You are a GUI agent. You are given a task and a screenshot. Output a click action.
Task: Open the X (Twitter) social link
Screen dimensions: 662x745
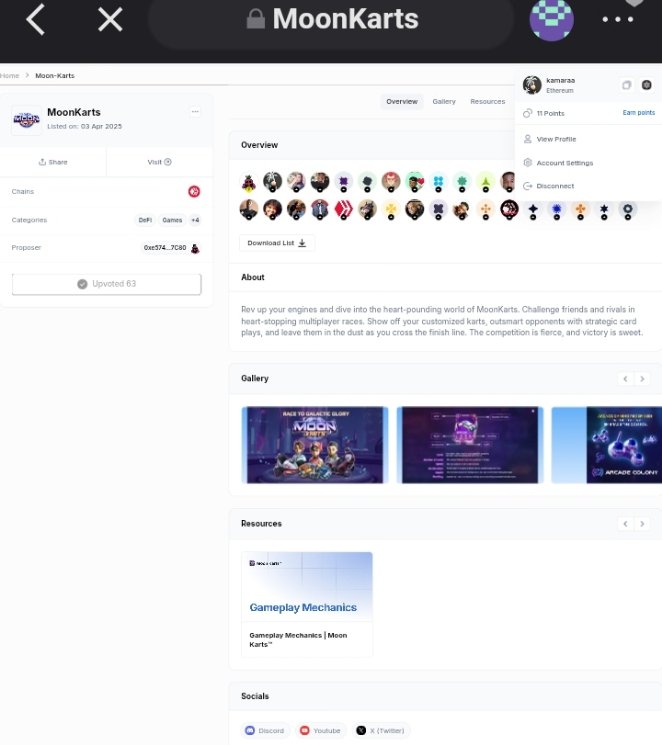381,730
